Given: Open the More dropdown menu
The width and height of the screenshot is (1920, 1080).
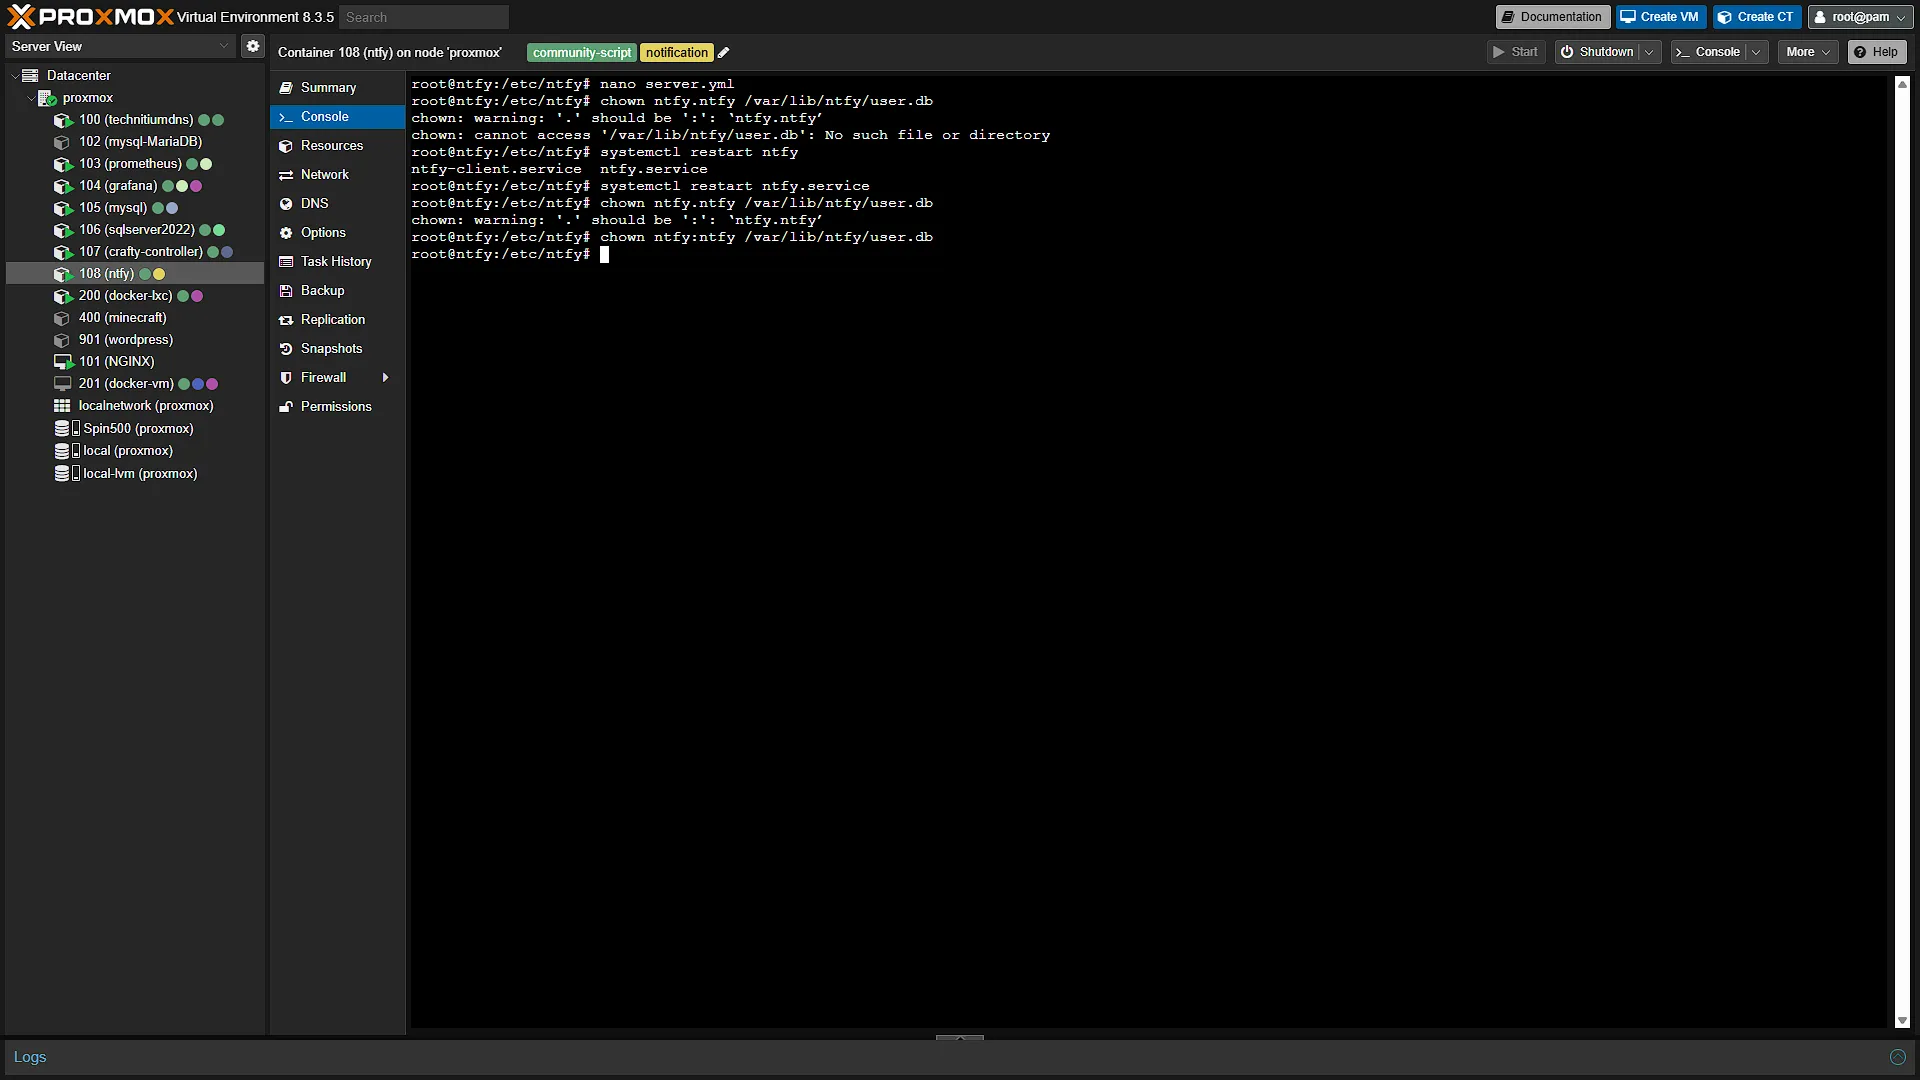Looking at the screenshot, I should tap(1808, 52).
